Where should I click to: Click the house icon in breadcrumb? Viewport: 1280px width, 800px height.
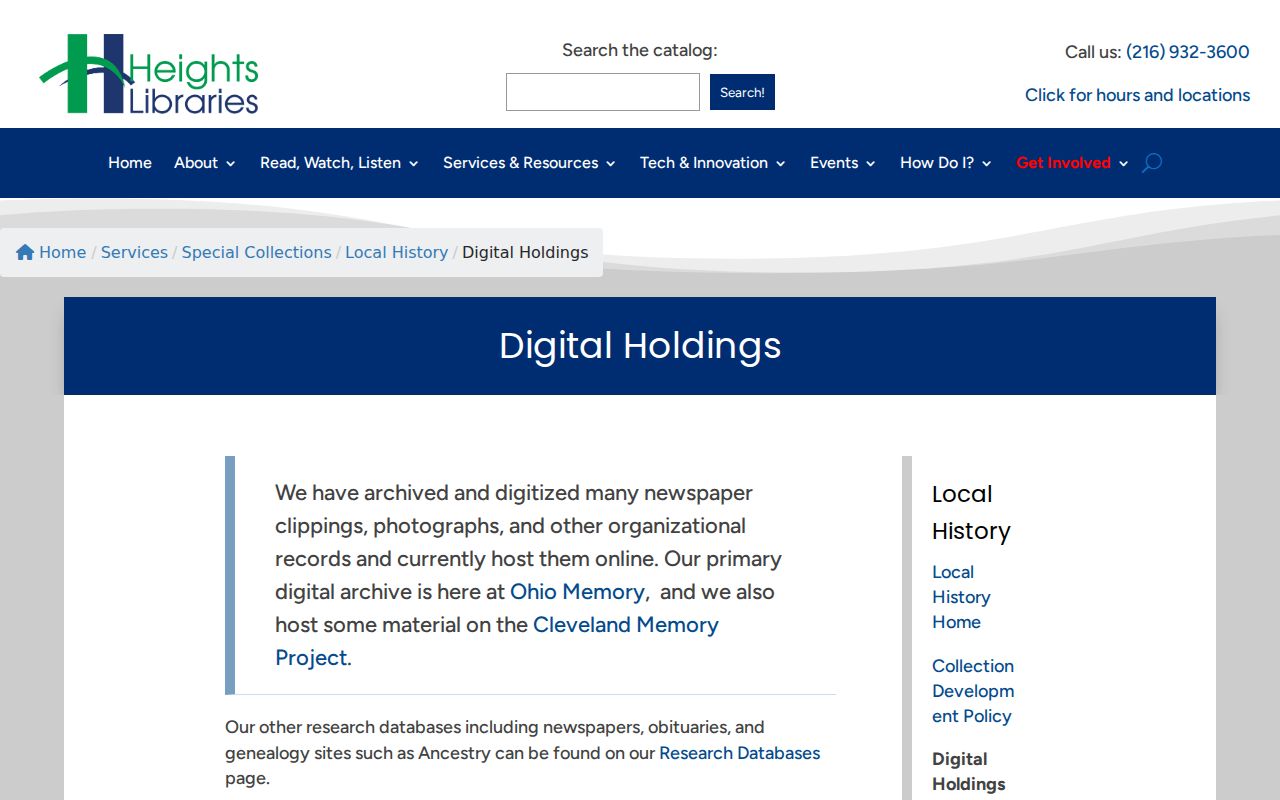pos(25,252)
